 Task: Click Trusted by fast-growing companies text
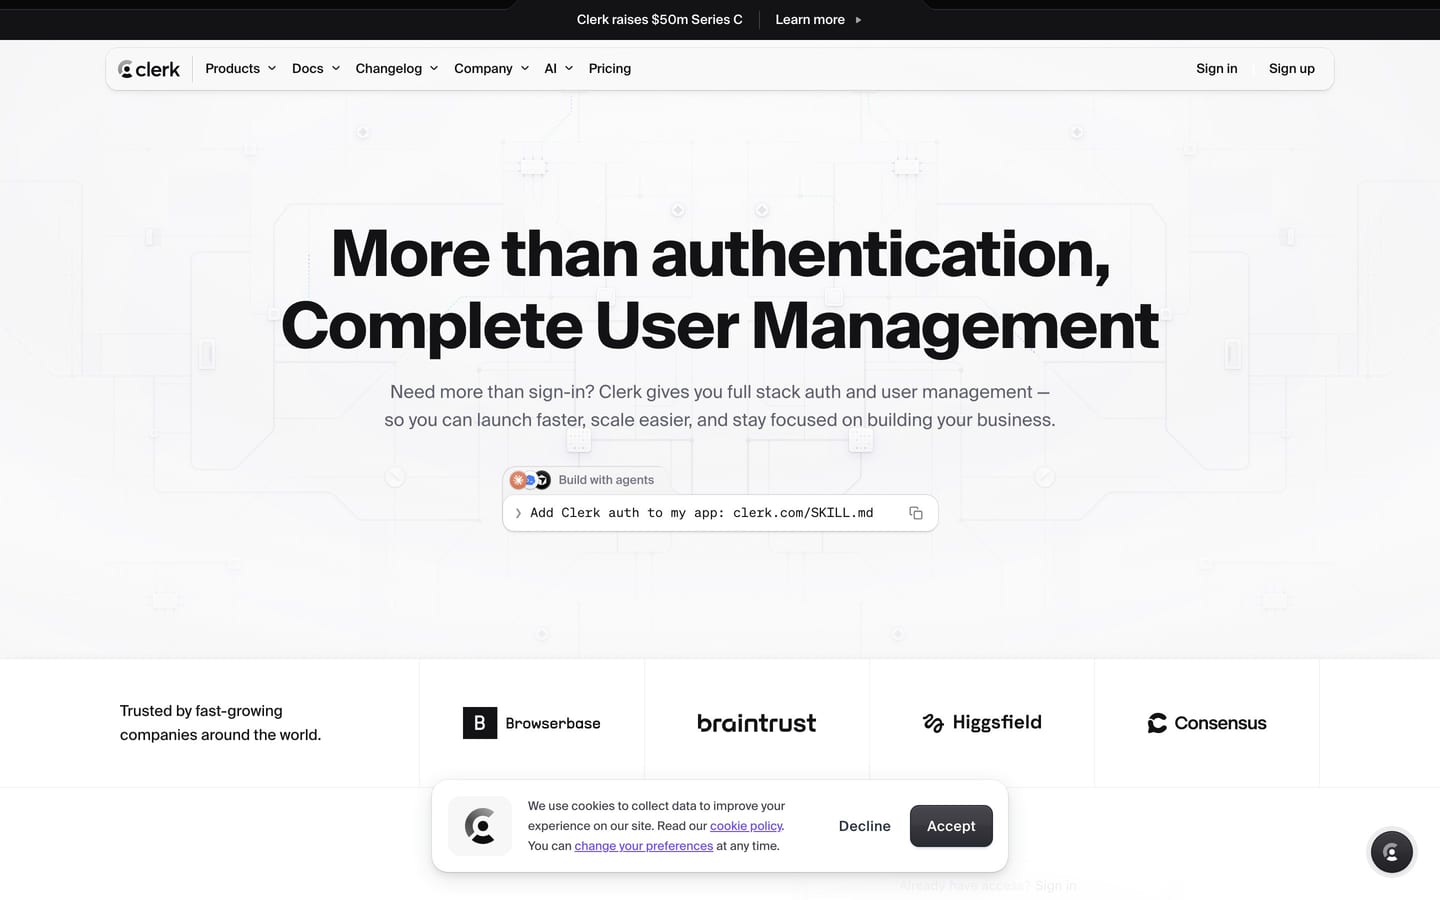[220, 723]
